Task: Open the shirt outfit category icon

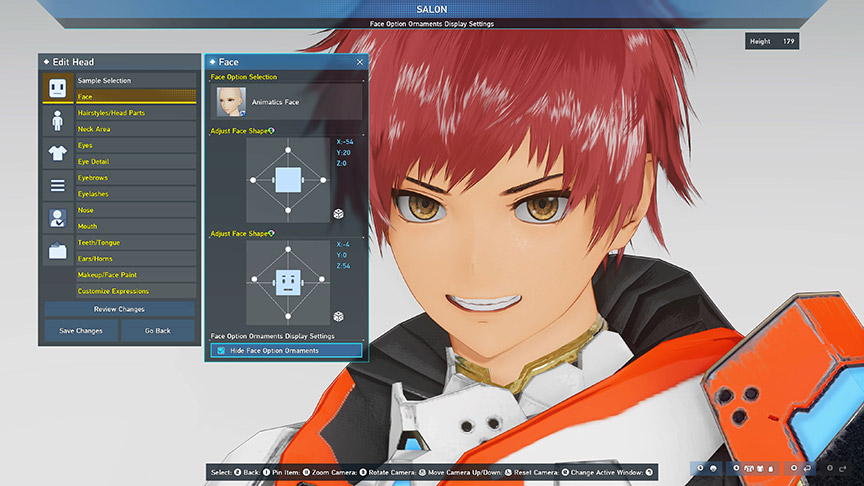Action: point(57,153)
